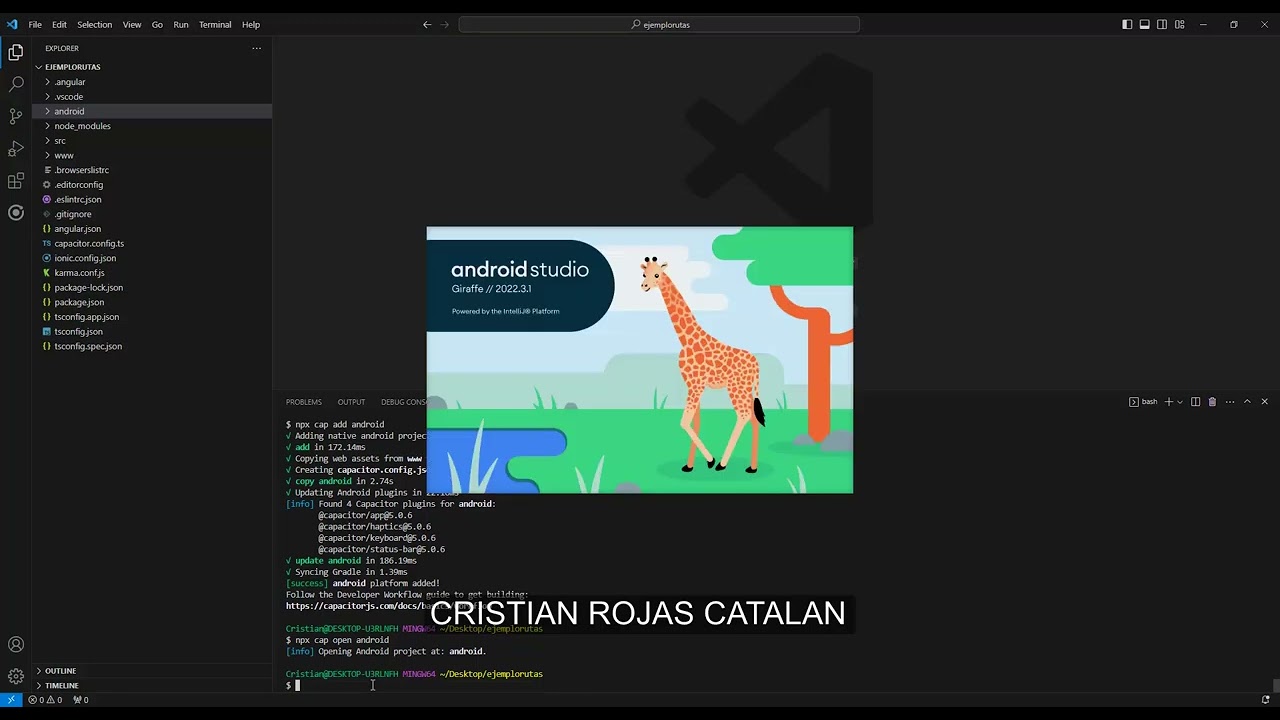Click the Explorer more actions ellipsis
The image size is (1280, 720).
(256, 48)
